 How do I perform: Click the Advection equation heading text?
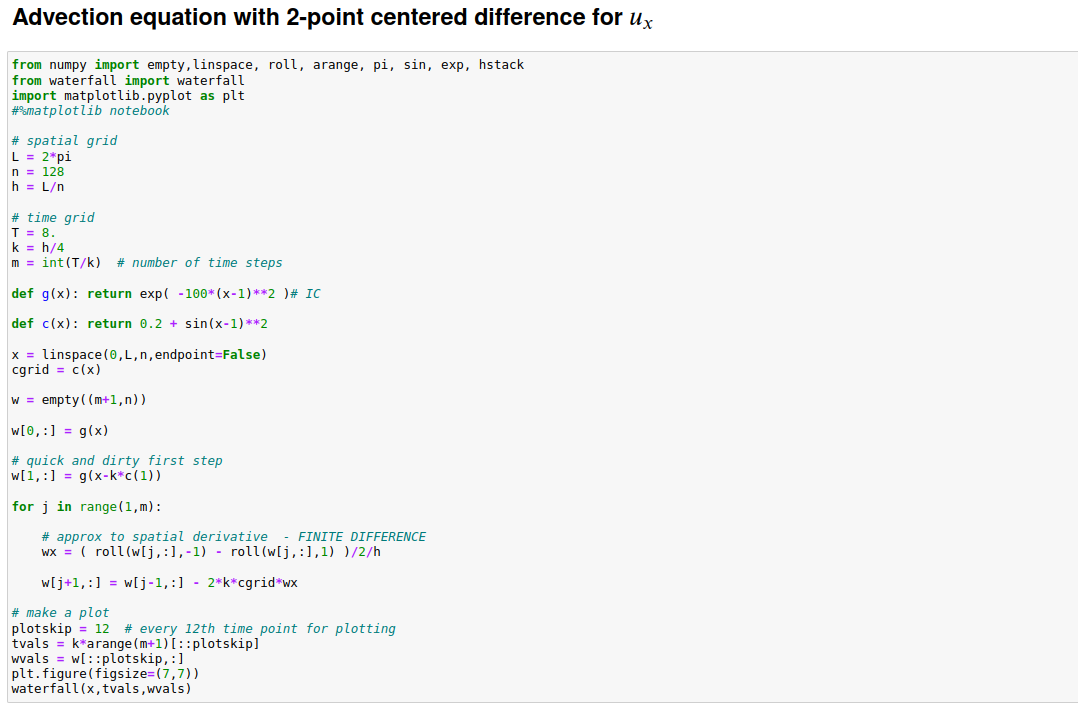332,18
